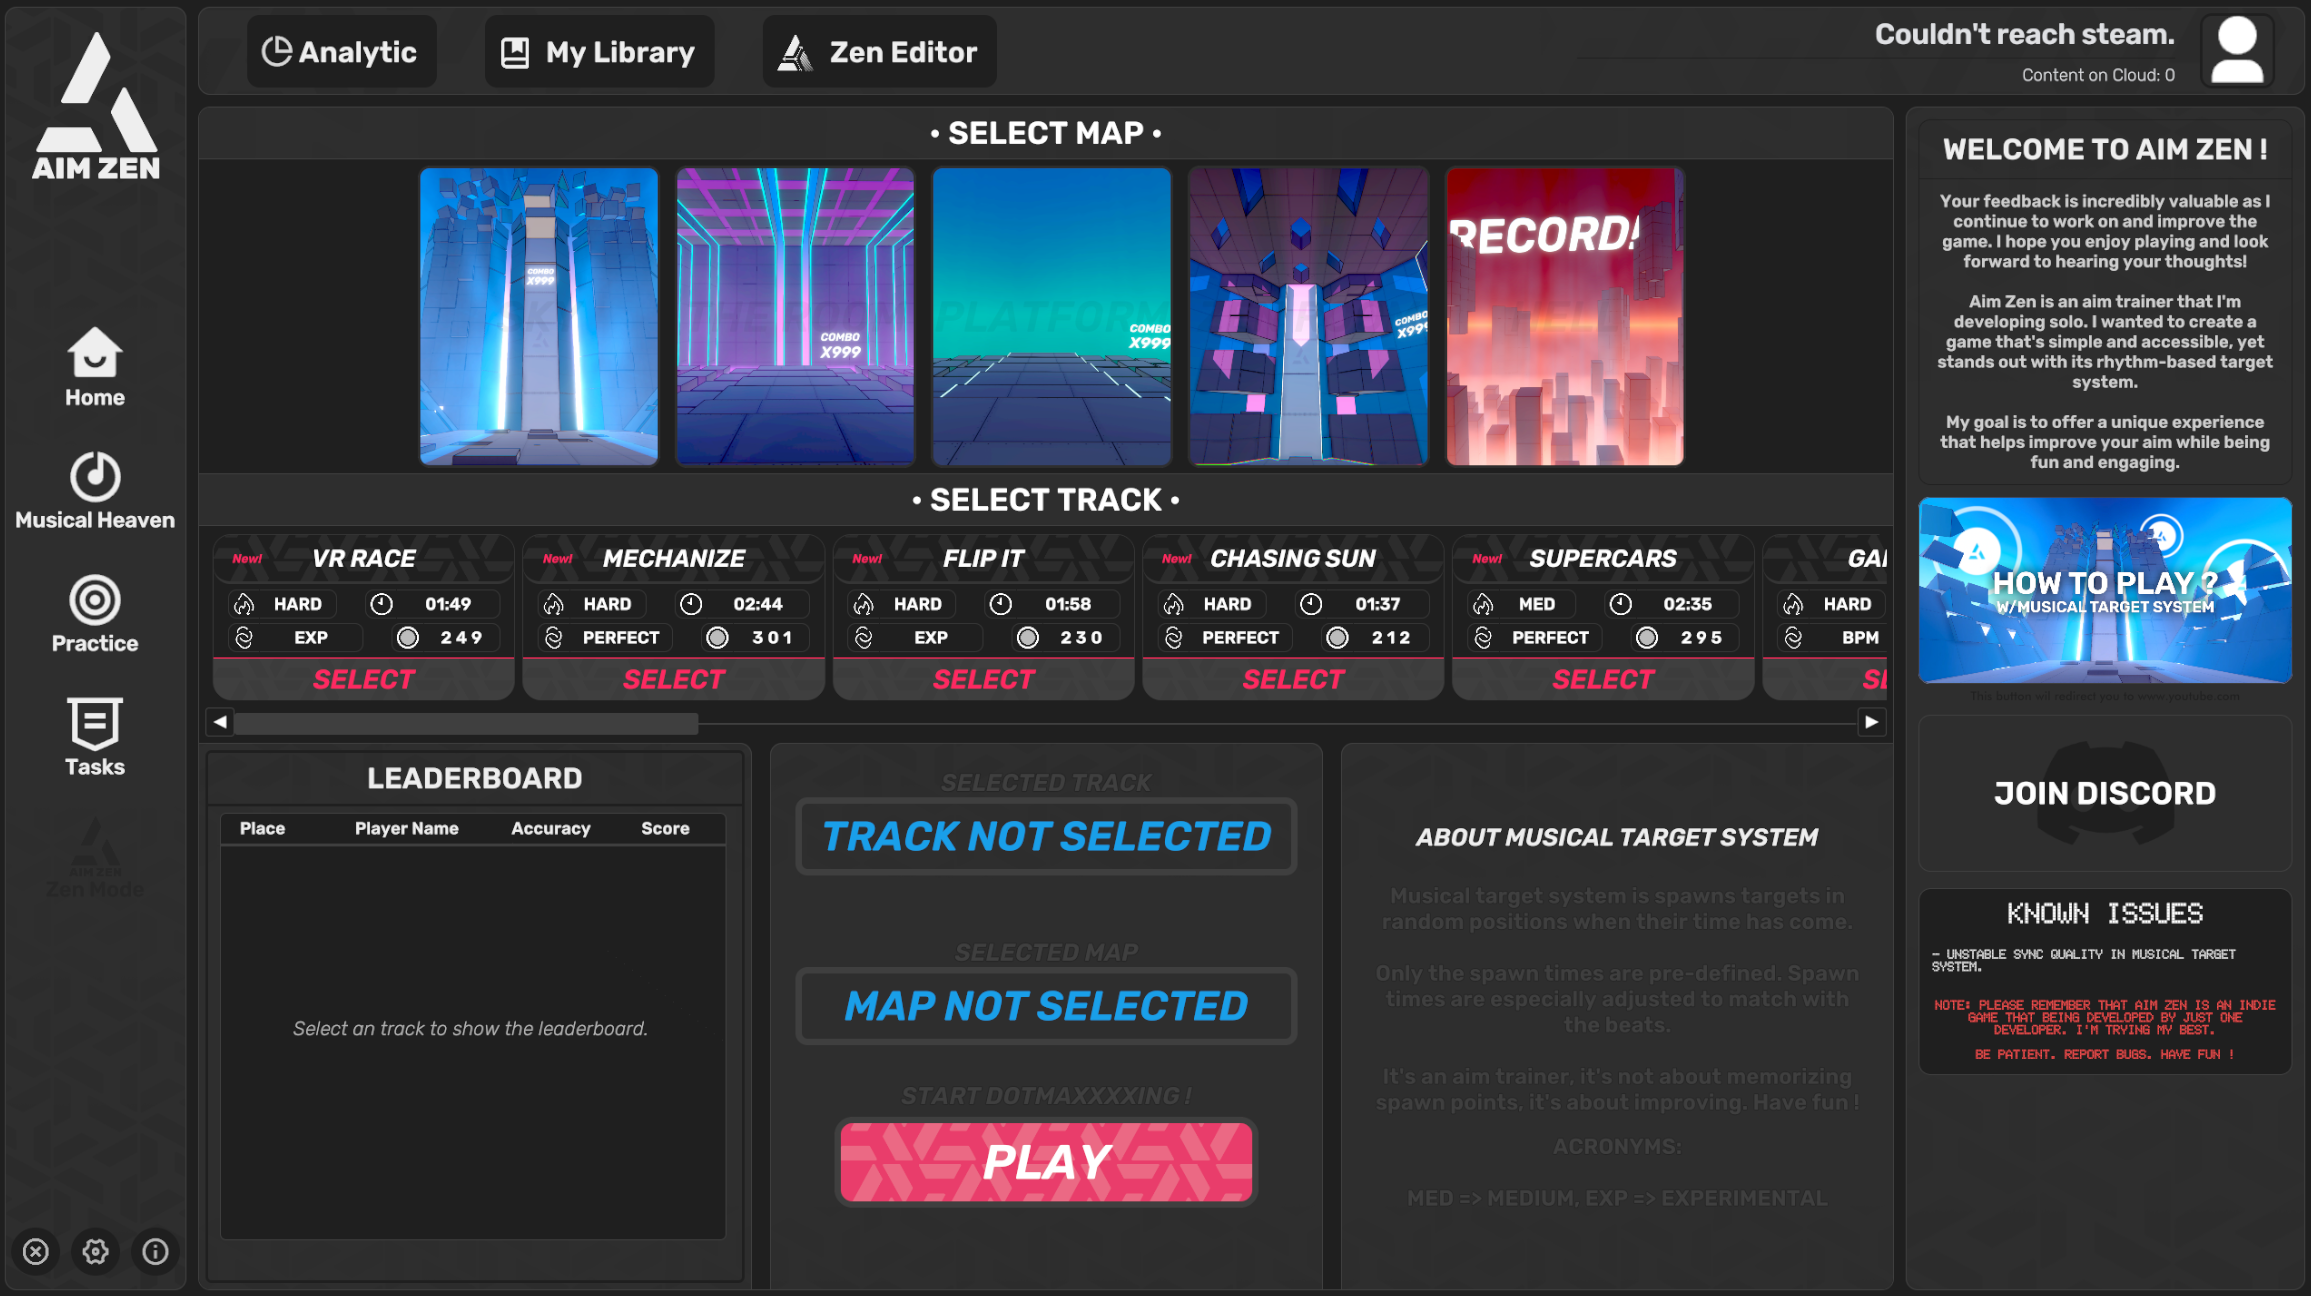Choose the floating cubes map thumbnail
This screenshot has height=1296, width=2311.
pyautogui.click(x=1308, y=316)
